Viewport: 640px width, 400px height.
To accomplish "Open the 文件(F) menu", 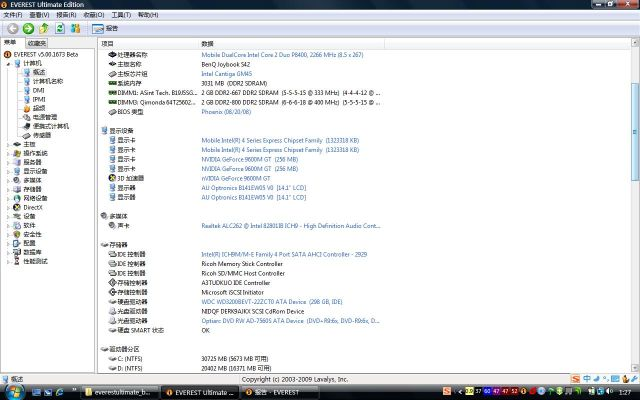I will (13, 15).
